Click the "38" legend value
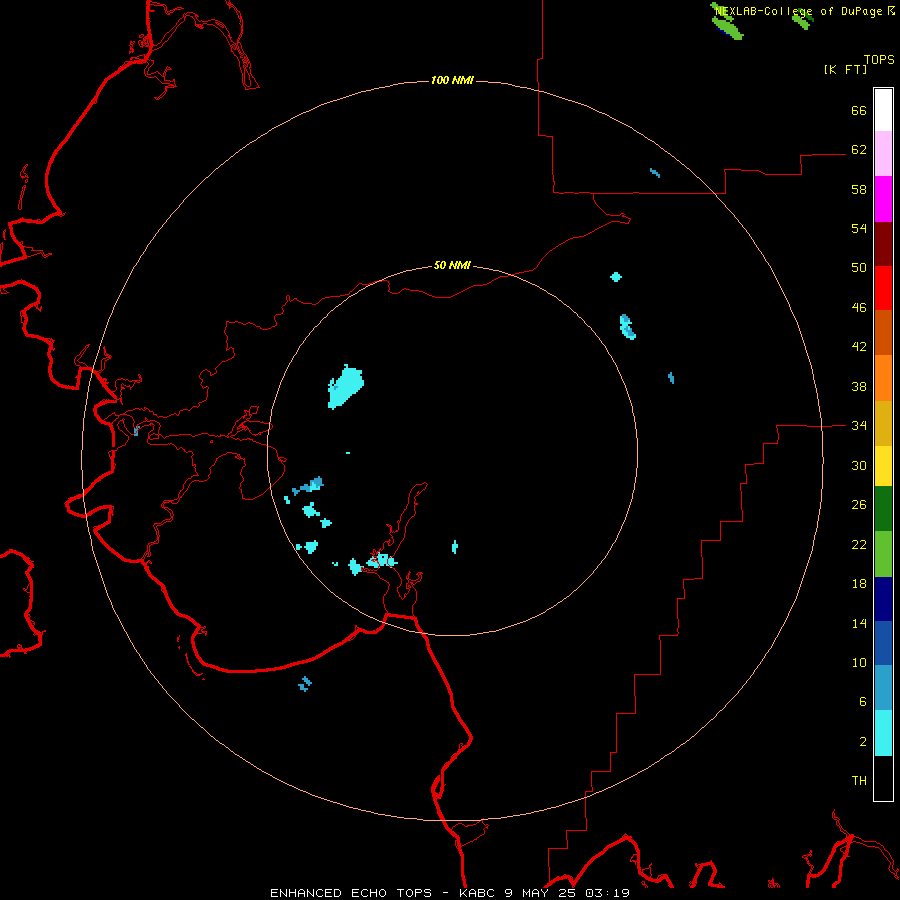 tap(859, 386)
